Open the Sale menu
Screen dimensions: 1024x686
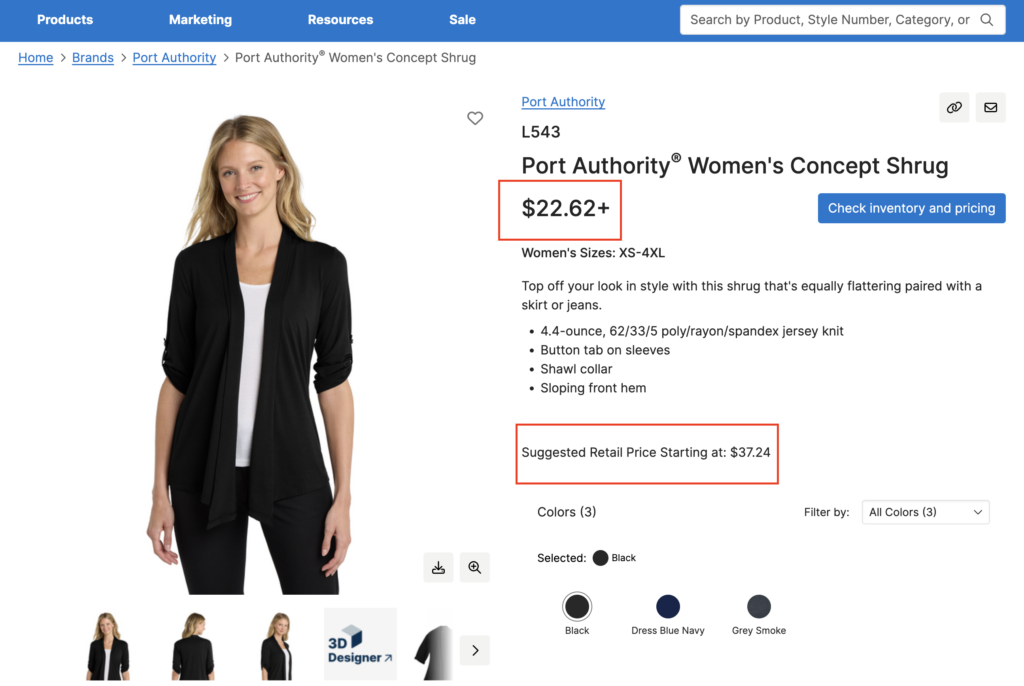point(463,20)
